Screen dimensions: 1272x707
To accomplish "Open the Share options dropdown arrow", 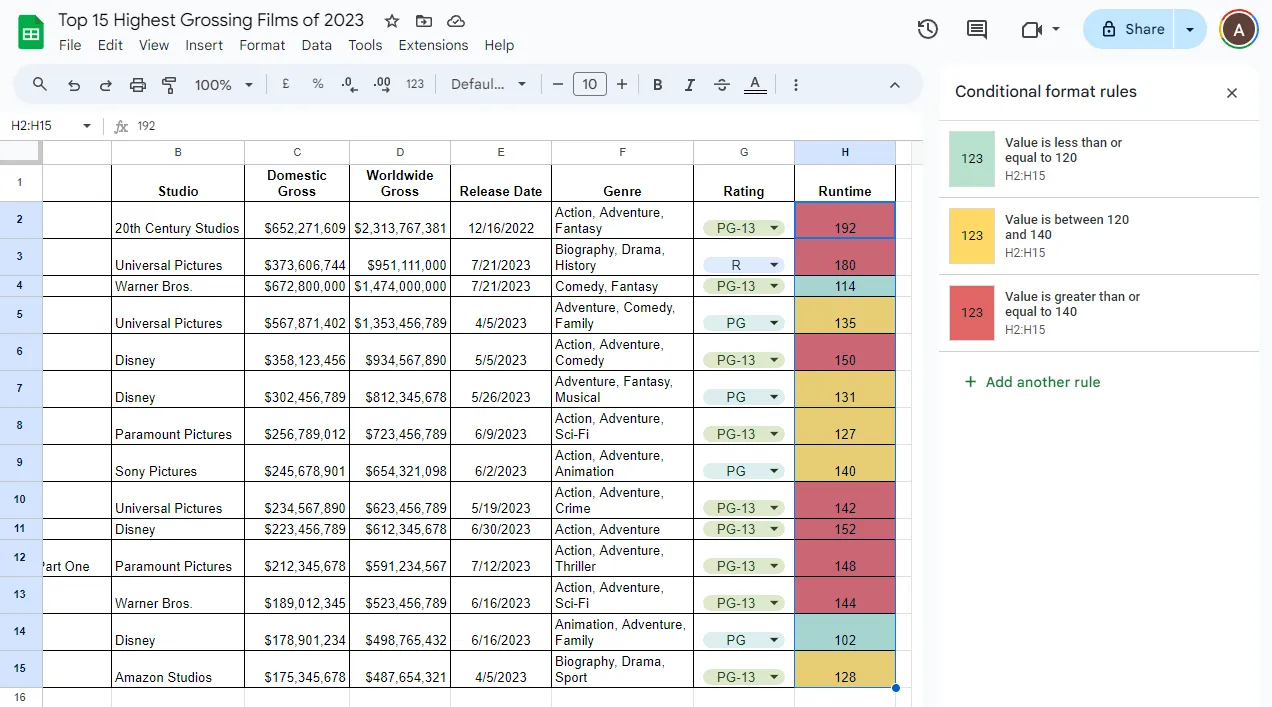I will (1190, 29).
